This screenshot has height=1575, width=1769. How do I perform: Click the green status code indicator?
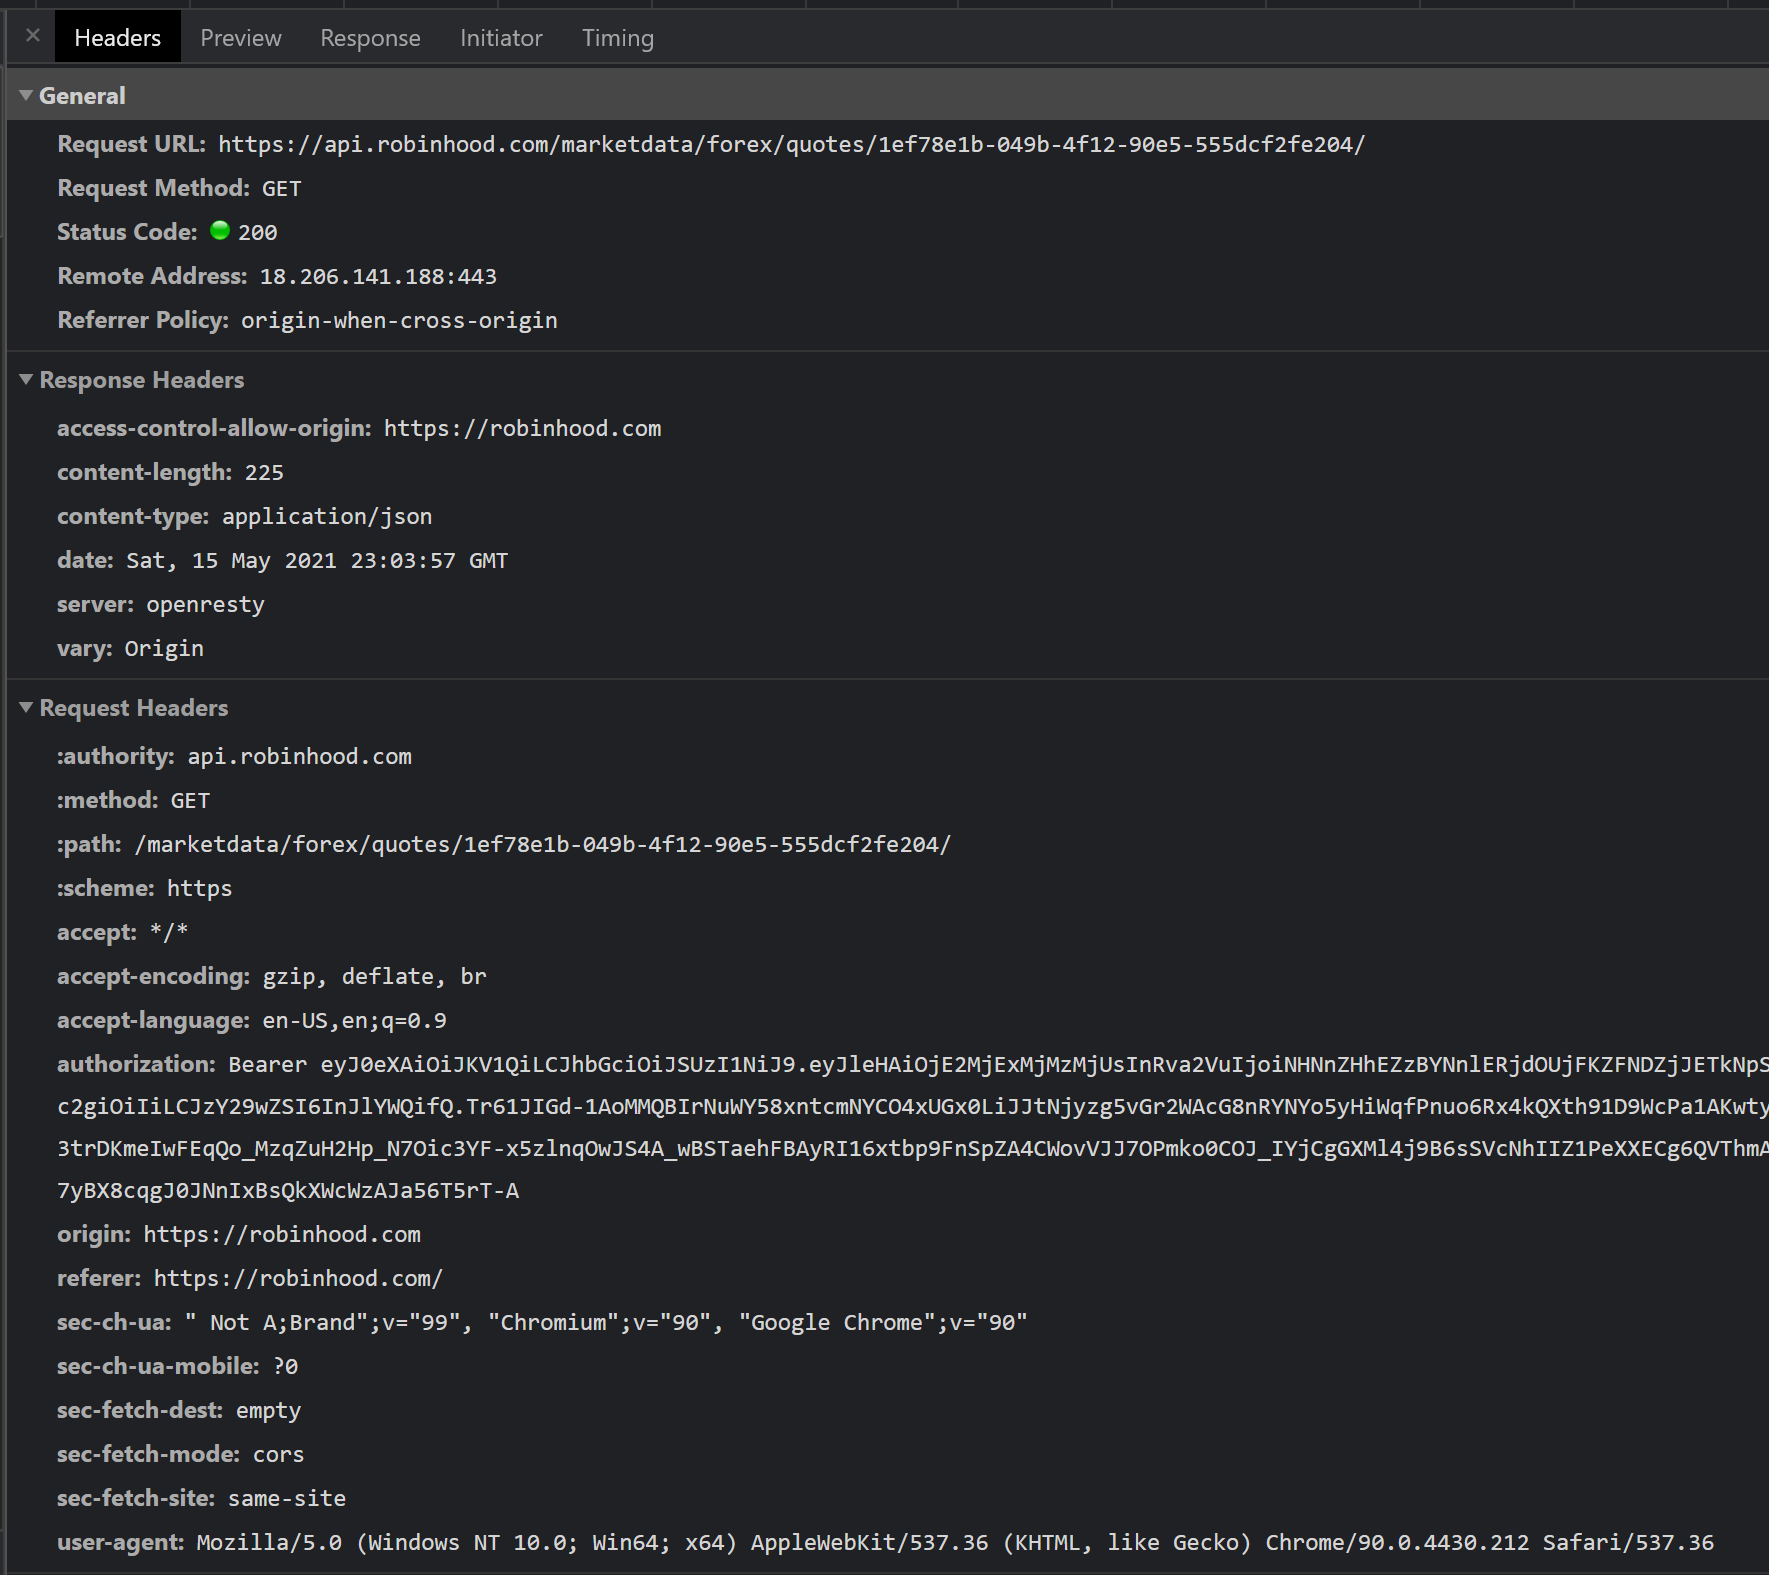tap(220, 231)
